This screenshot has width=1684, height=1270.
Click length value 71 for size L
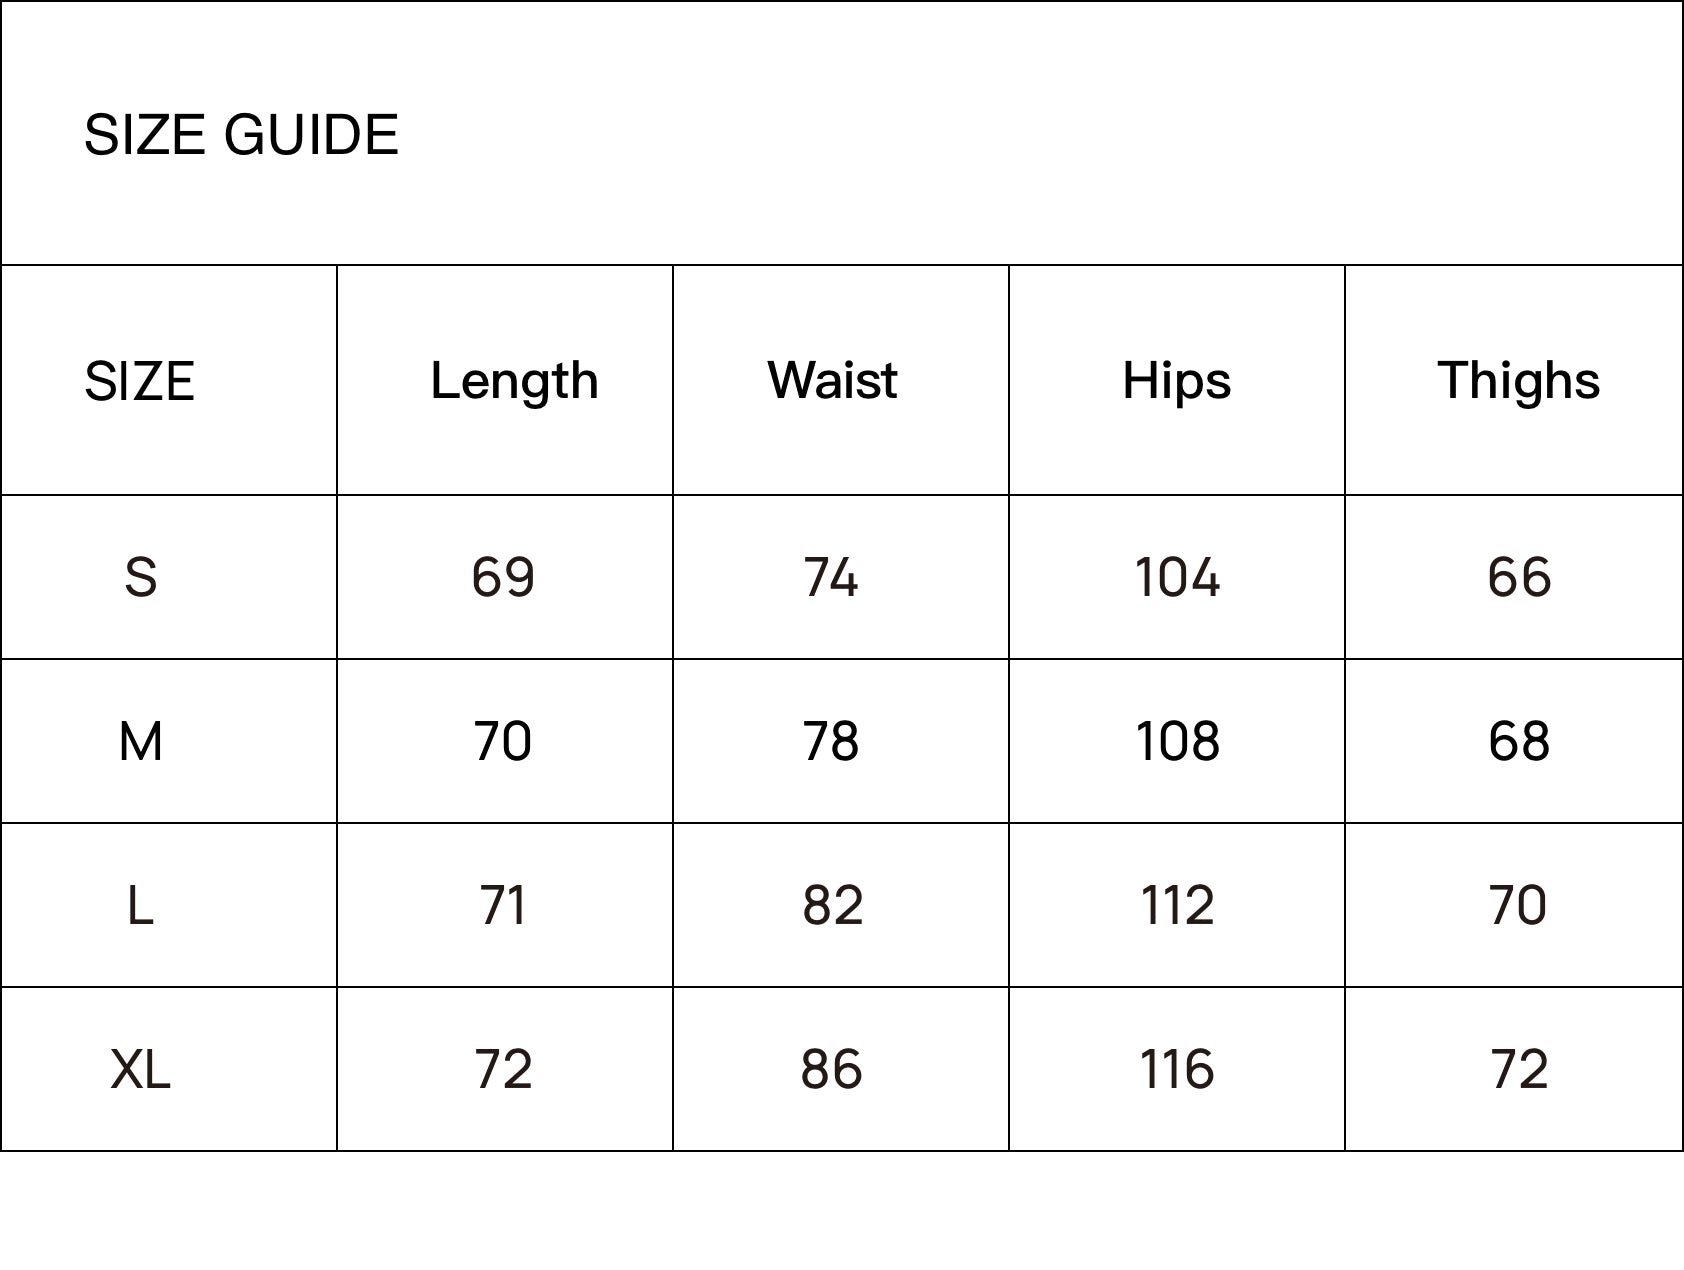click(503, 905)
